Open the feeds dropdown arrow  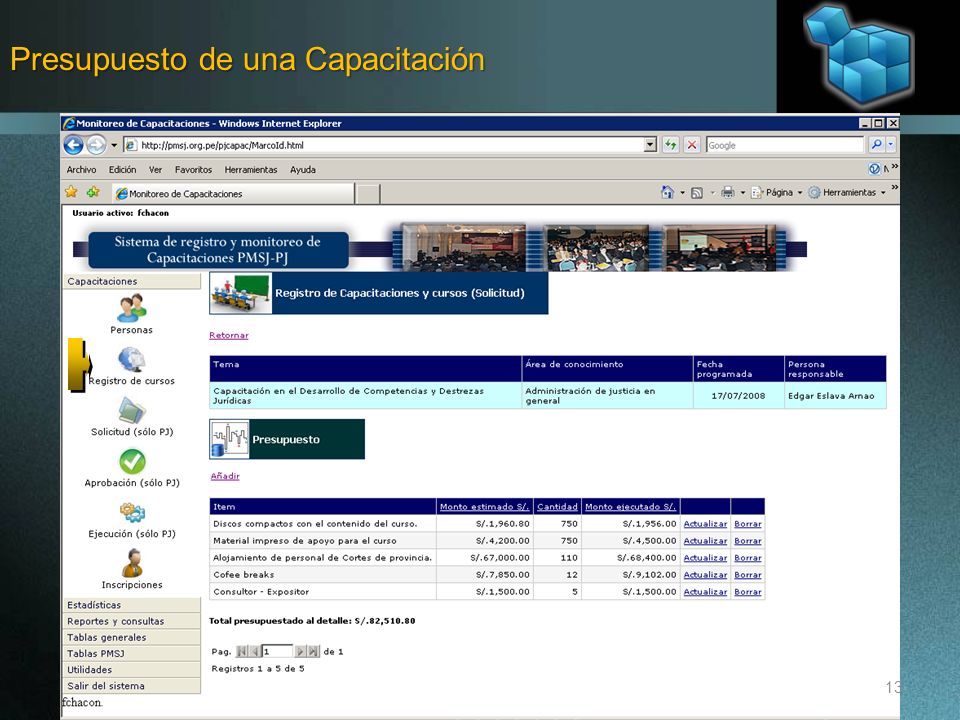(712, 193)
